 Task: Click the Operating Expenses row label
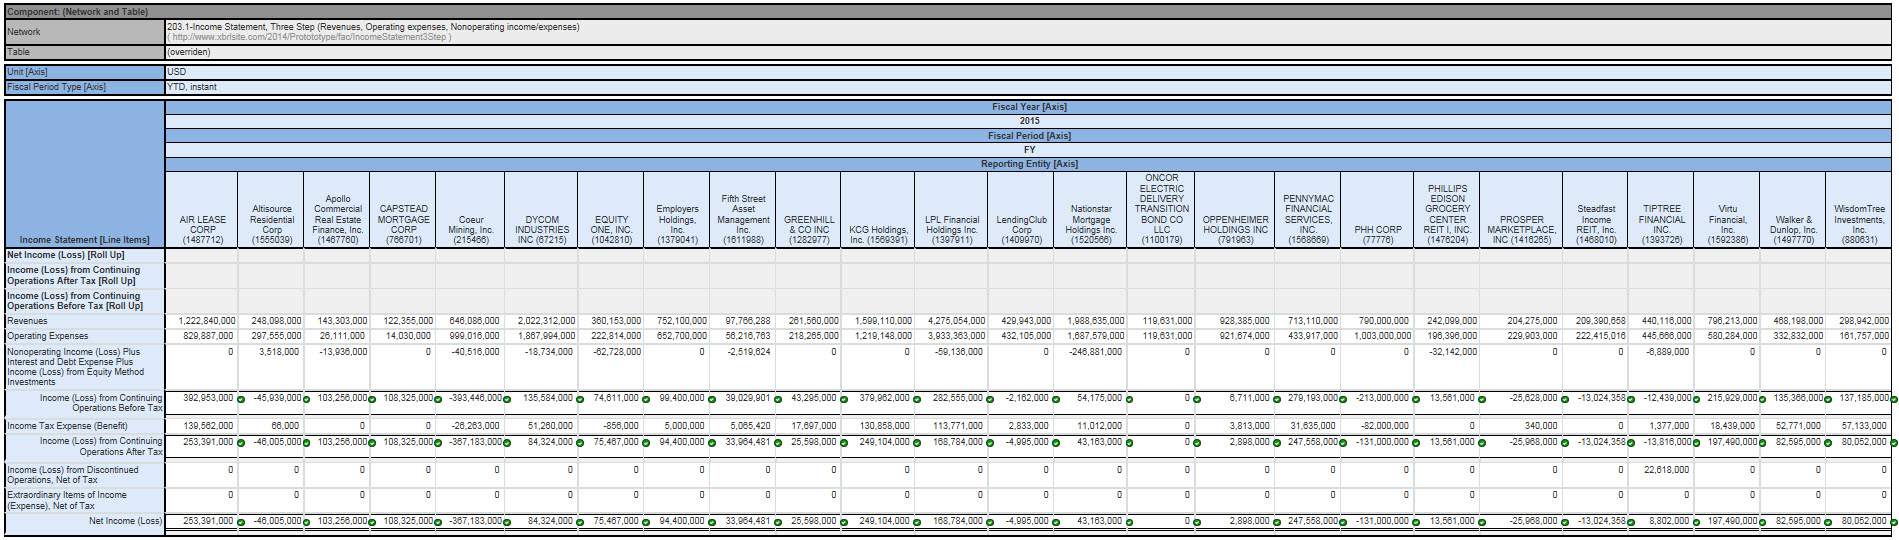click(48, 336)
